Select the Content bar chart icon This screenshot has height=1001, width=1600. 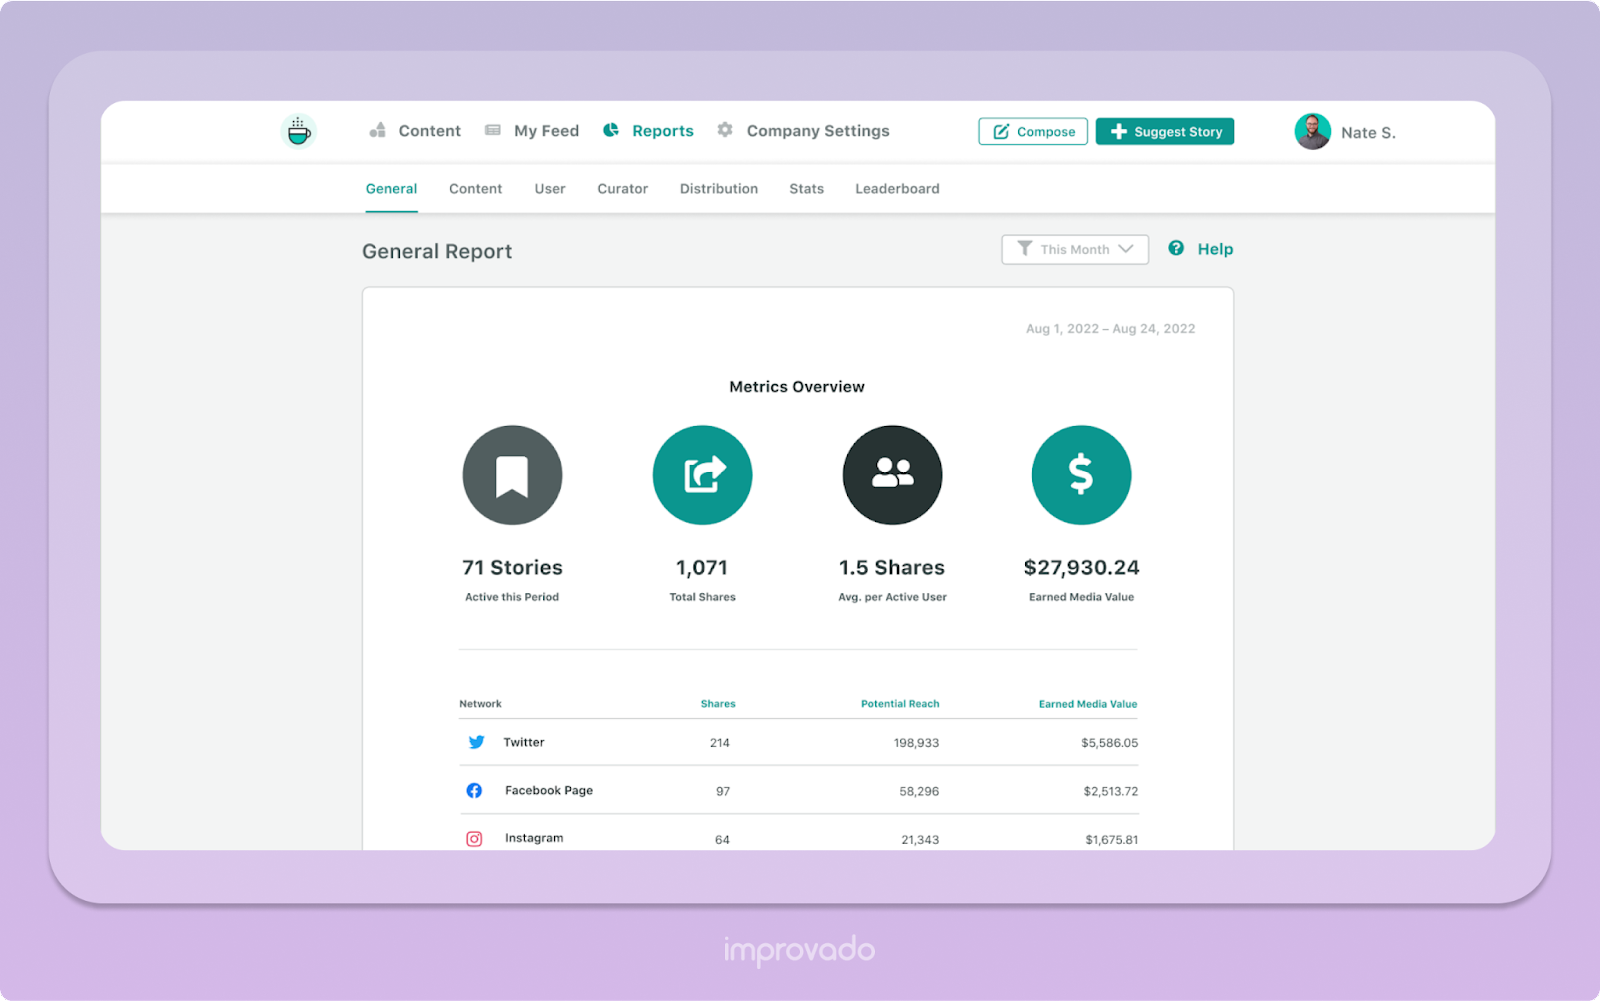point(377,130)
